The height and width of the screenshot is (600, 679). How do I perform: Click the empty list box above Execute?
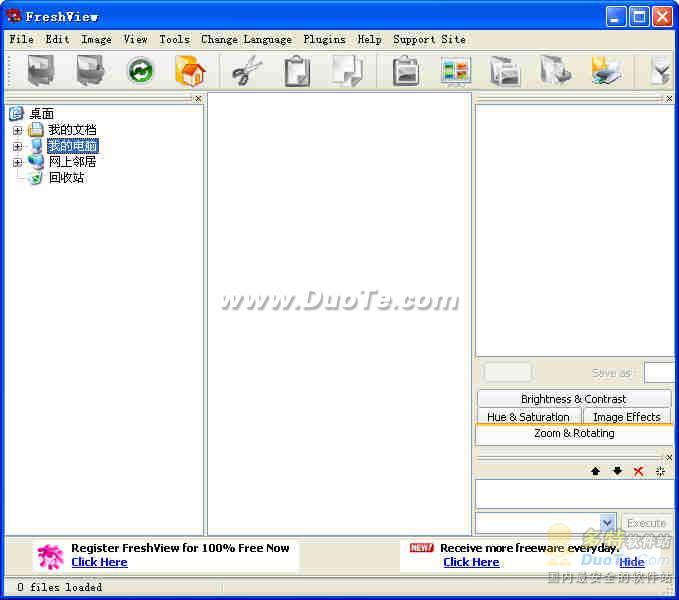click(x=575, y=494)
